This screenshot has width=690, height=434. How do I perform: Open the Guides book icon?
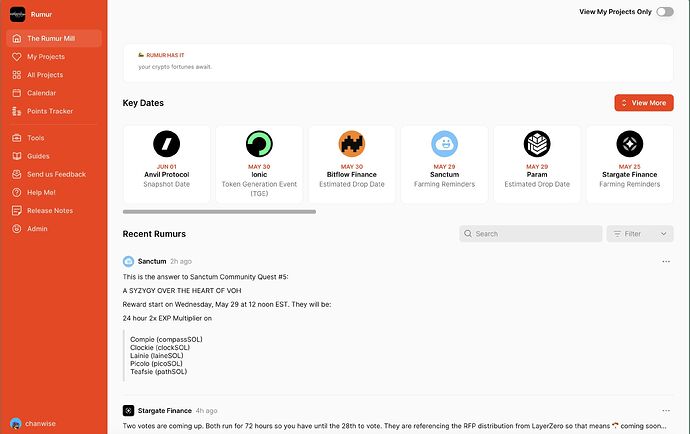17,156
